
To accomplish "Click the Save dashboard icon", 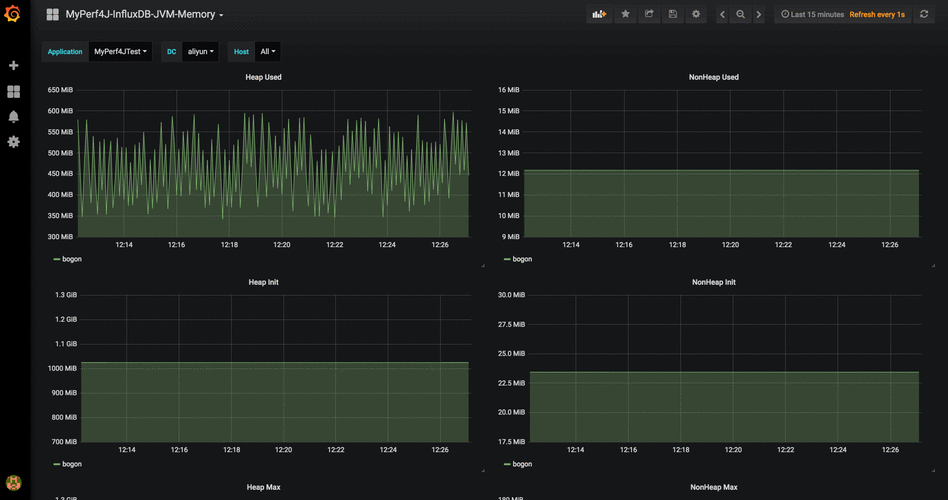I will 672,15.
